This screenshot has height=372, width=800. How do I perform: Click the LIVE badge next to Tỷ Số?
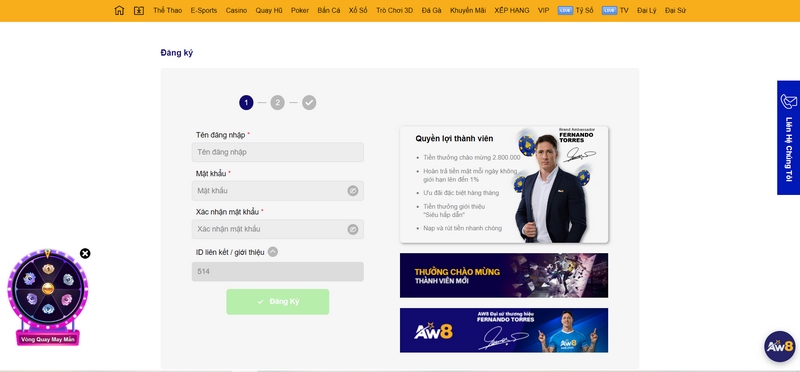(x=565, y=10)
